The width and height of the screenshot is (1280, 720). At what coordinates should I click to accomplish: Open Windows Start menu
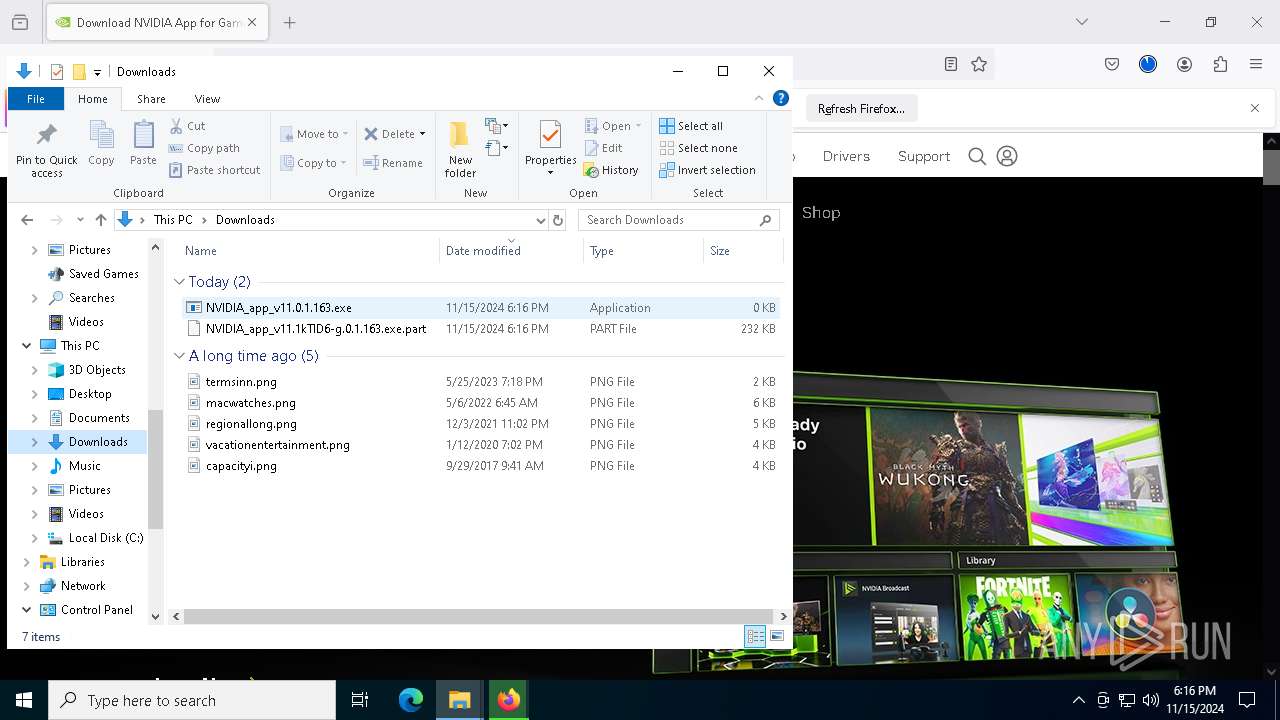pyautogui.click(x=24, y=700)
